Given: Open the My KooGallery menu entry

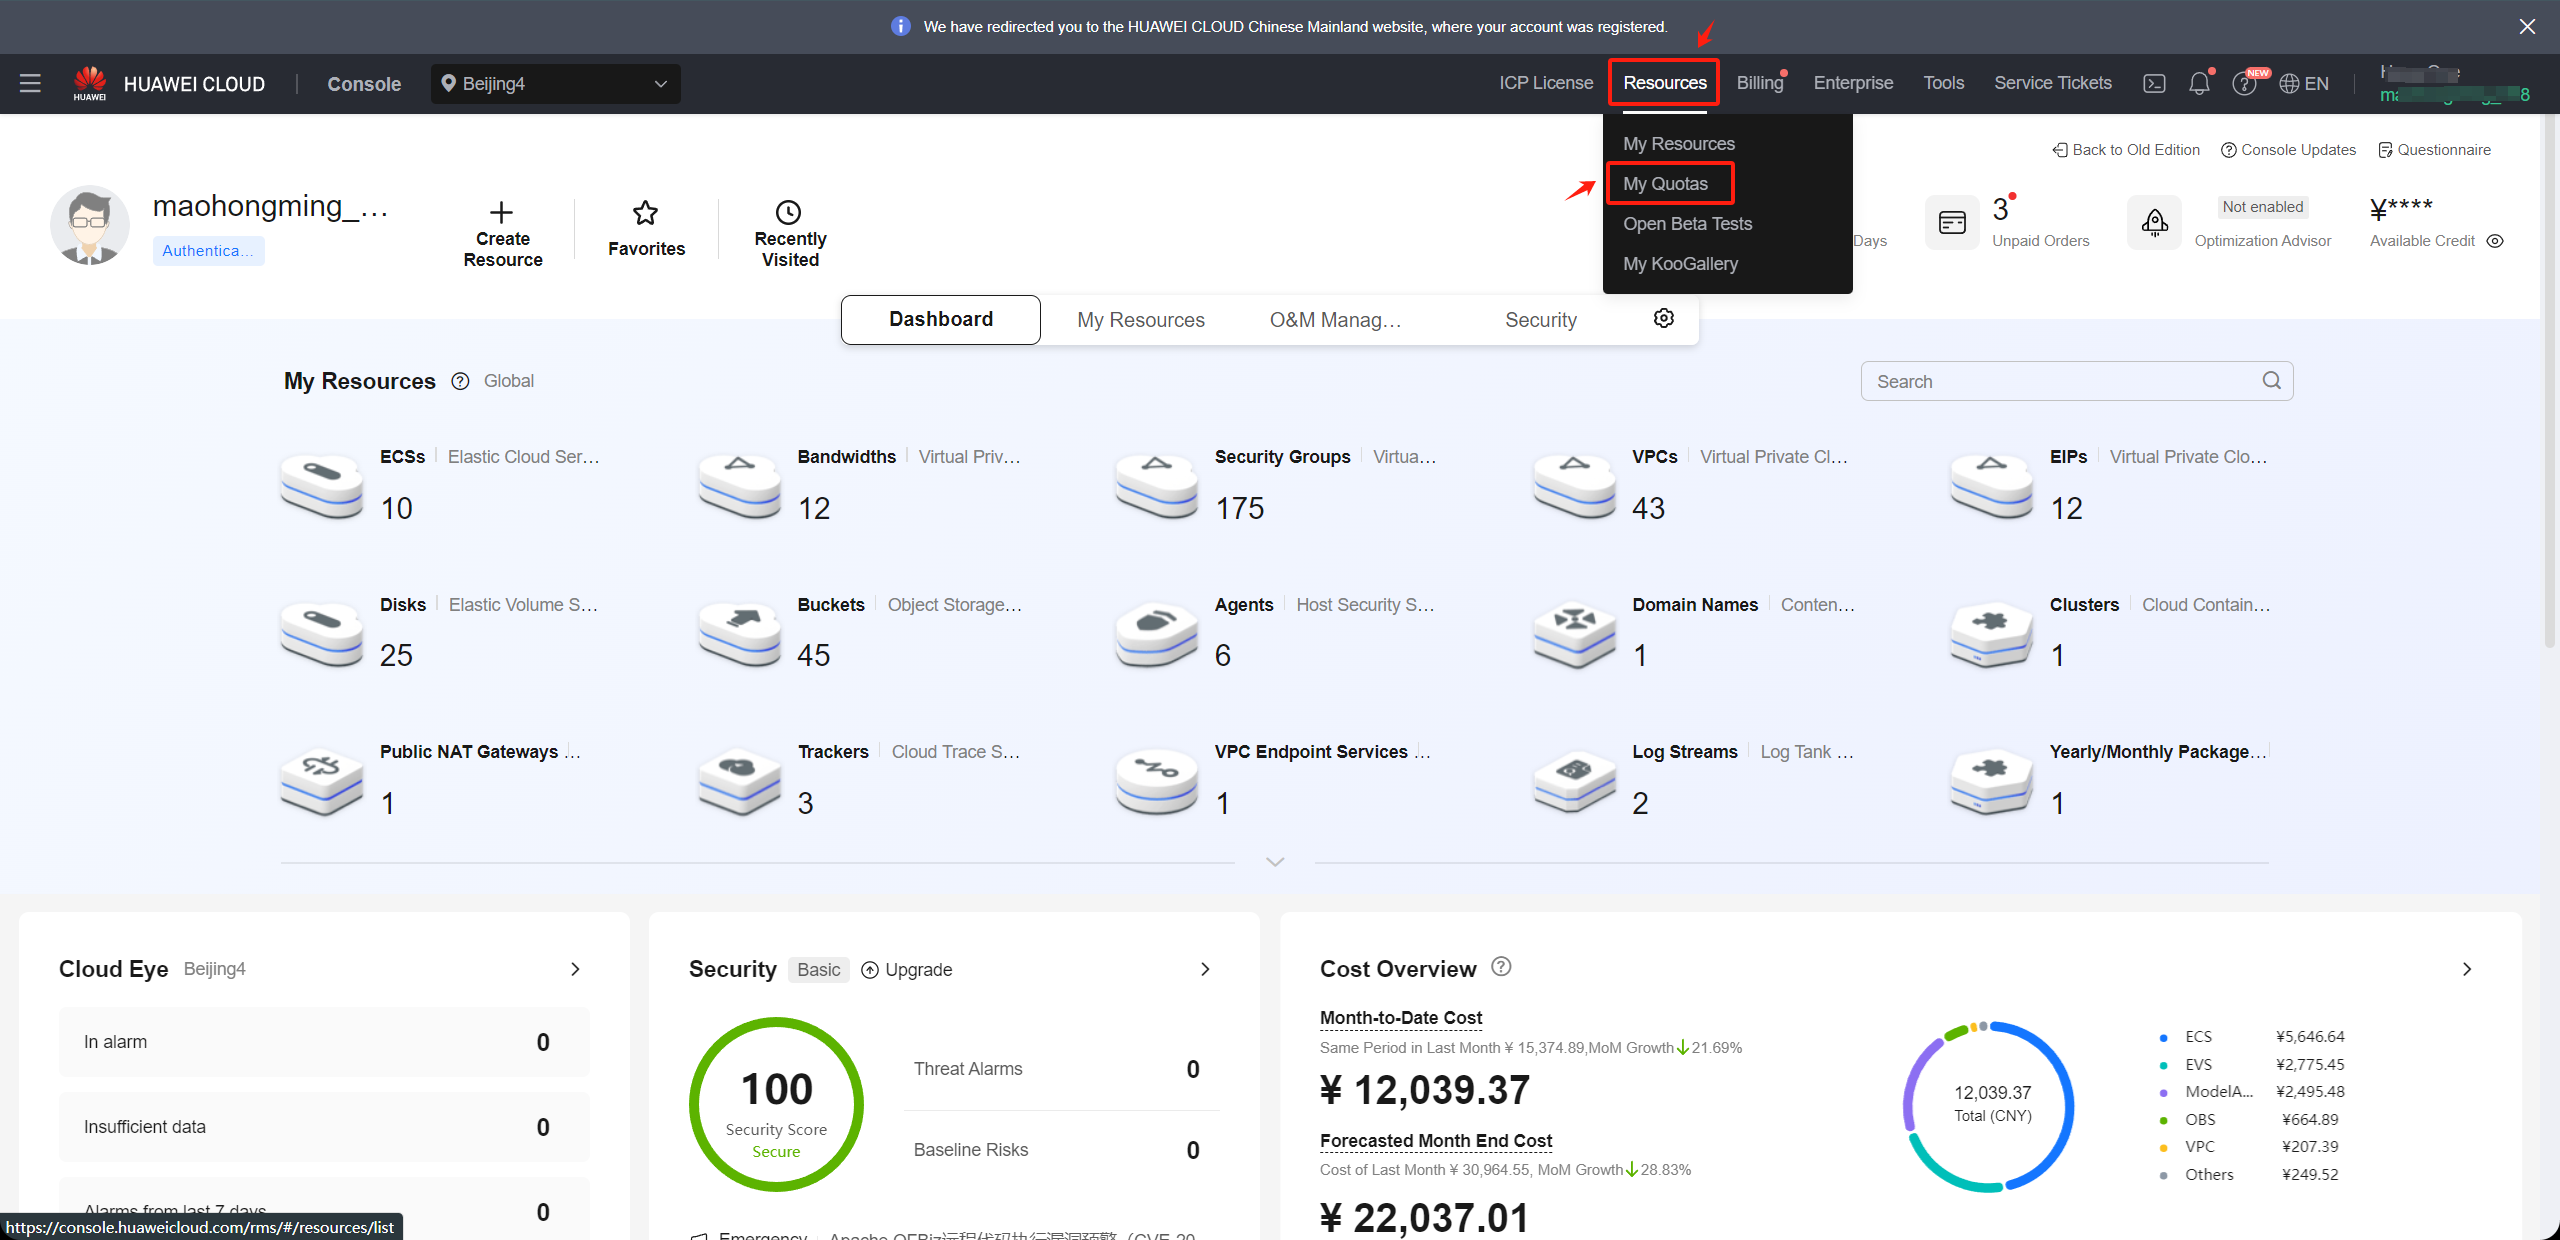Looking at the screenshot, I should click(x=1680, y=263).
